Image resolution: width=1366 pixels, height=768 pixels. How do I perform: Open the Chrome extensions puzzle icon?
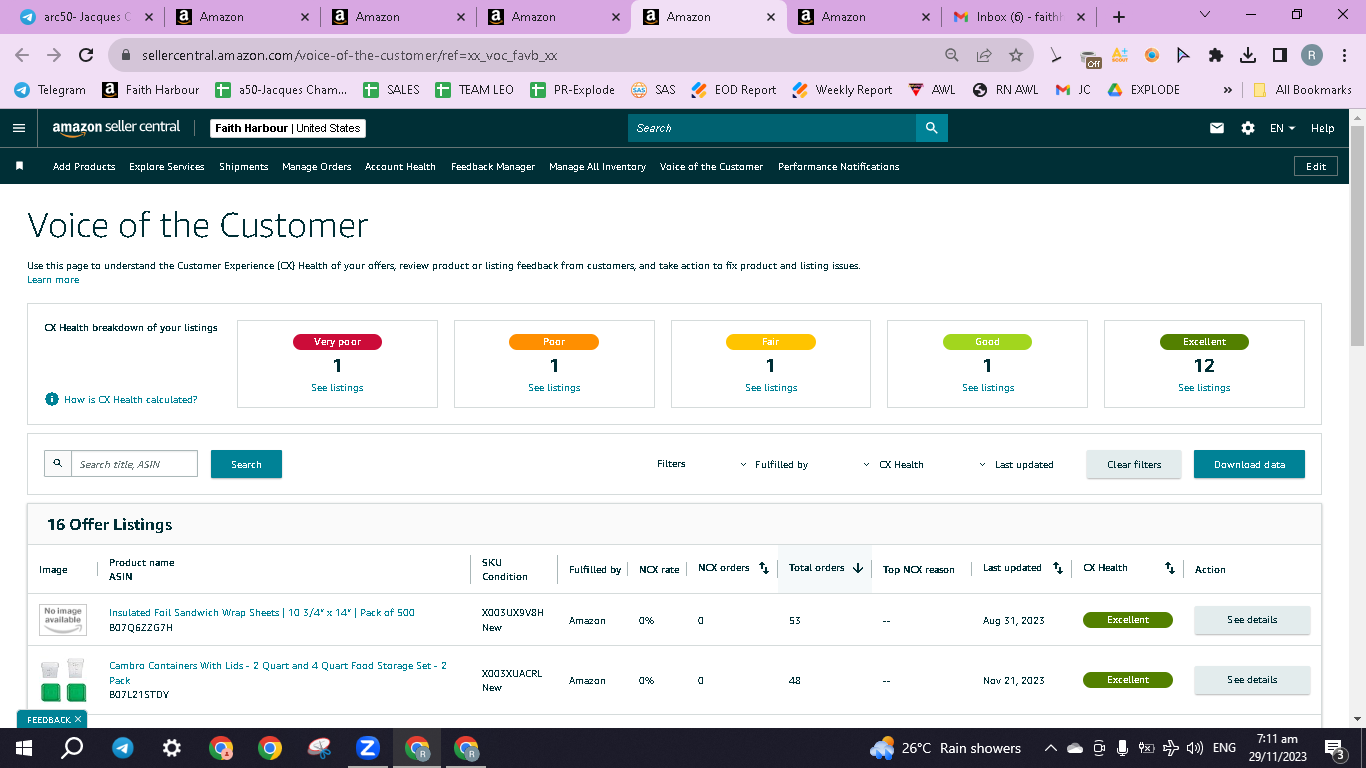[1216, 56]
